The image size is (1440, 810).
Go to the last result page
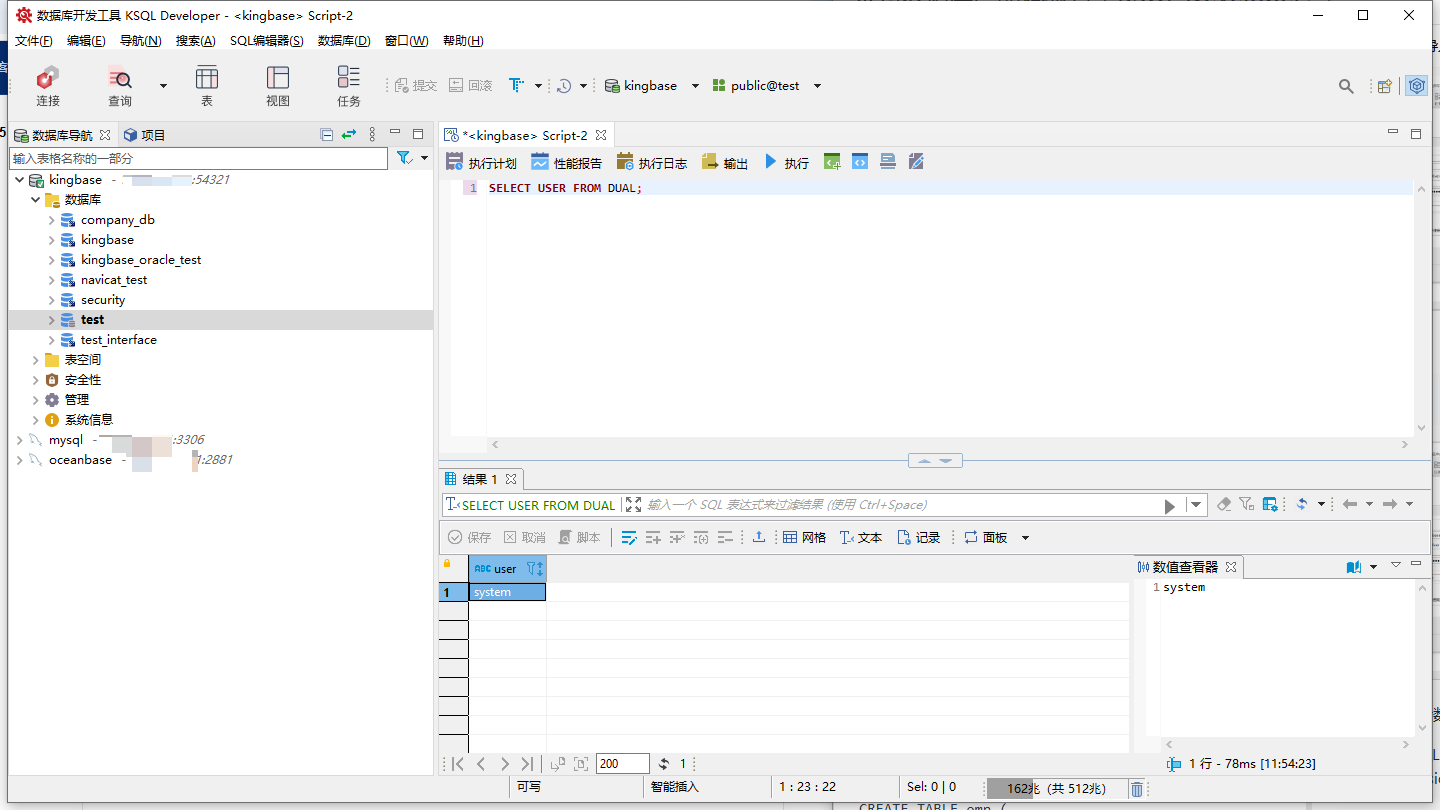point(527,764)
